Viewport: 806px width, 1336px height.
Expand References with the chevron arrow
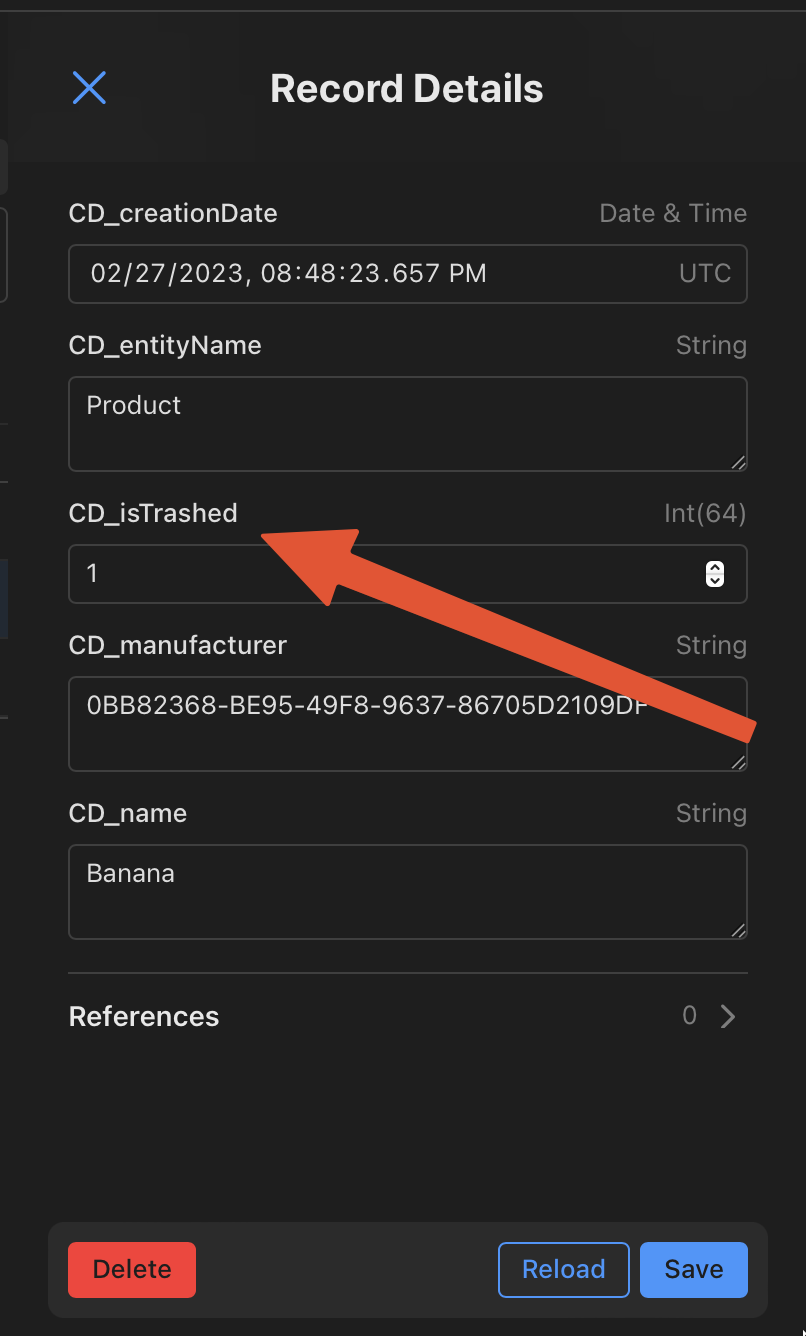click(728, 1016)
